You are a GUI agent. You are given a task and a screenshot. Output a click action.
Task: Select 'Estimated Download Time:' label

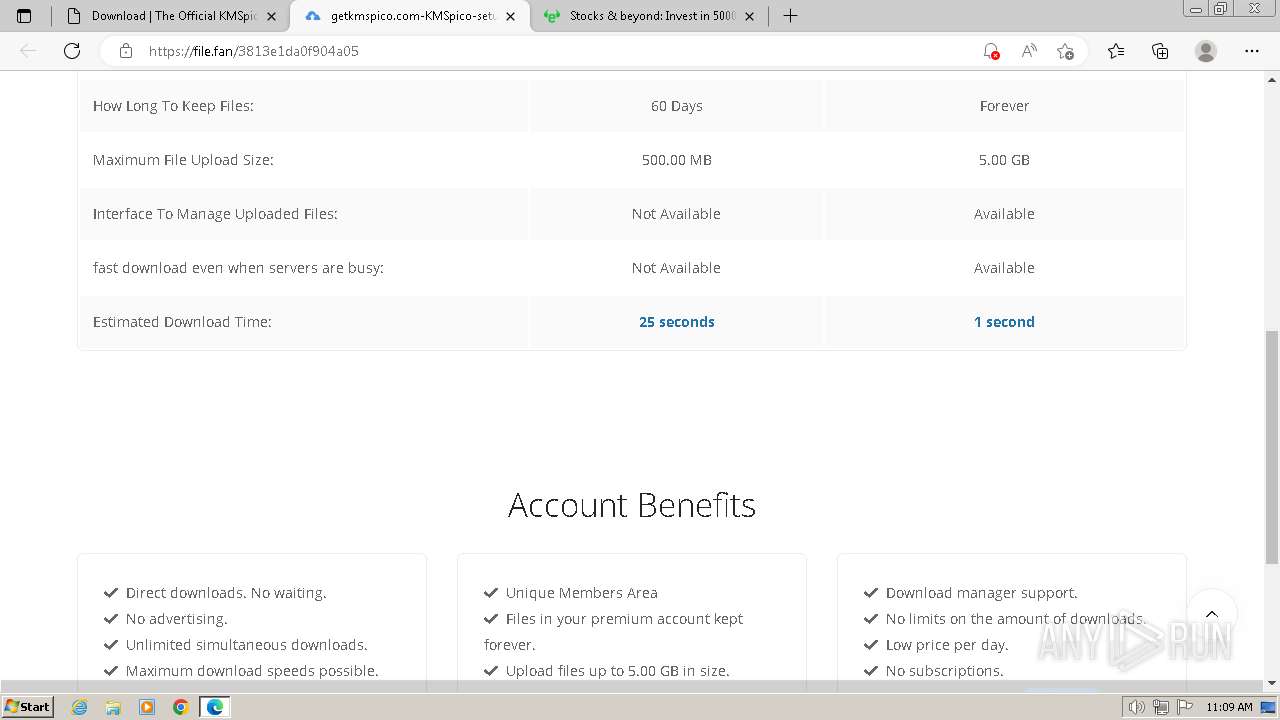click(182, 322)
